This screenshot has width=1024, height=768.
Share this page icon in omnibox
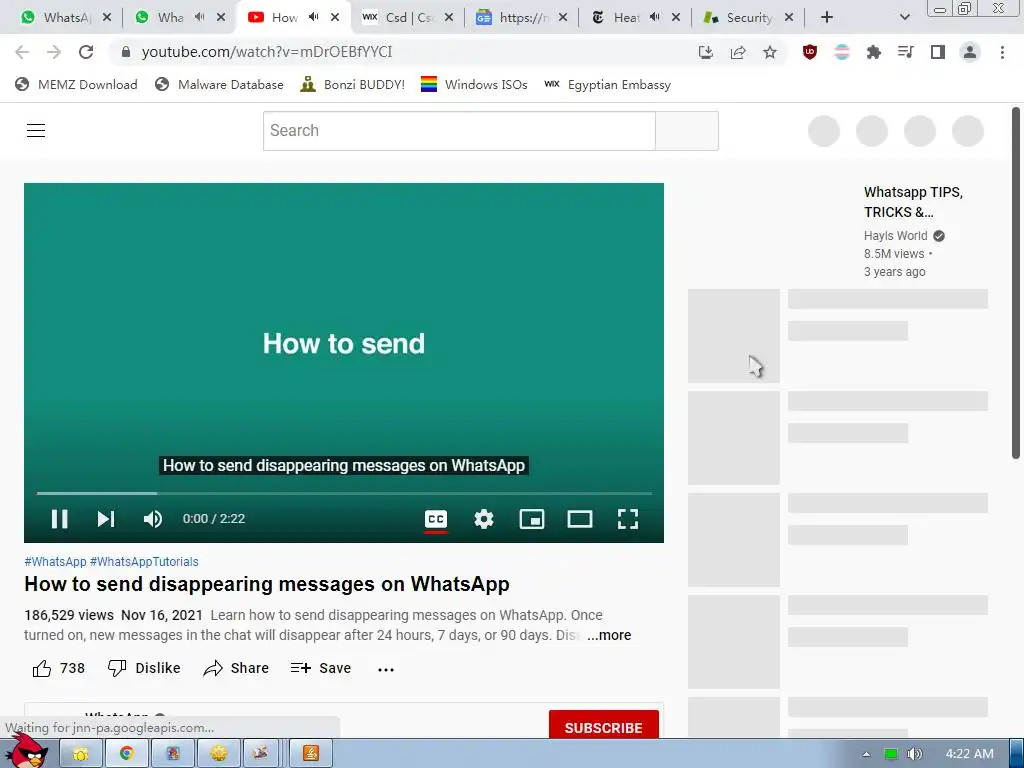(738, 52)
